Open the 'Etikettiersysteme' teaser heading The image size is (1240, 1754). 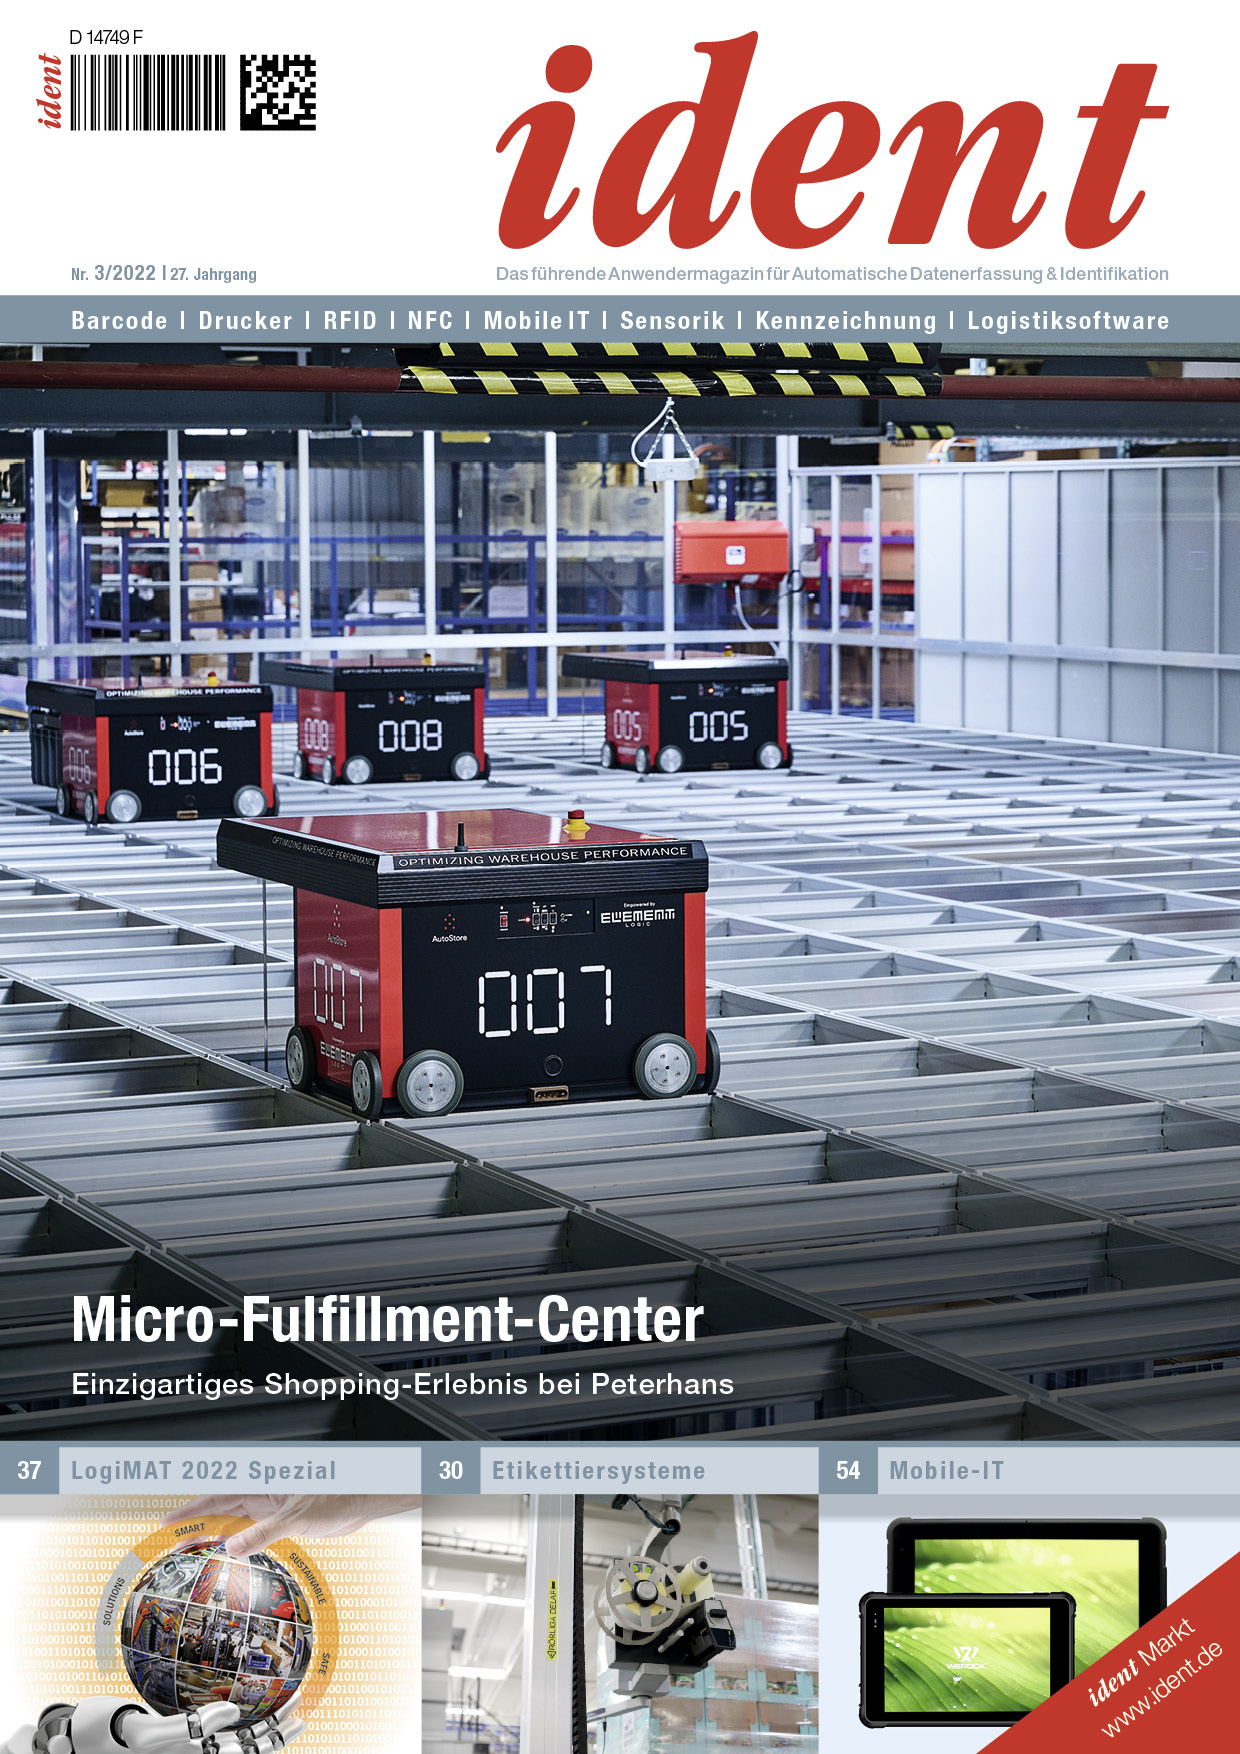599,1471
